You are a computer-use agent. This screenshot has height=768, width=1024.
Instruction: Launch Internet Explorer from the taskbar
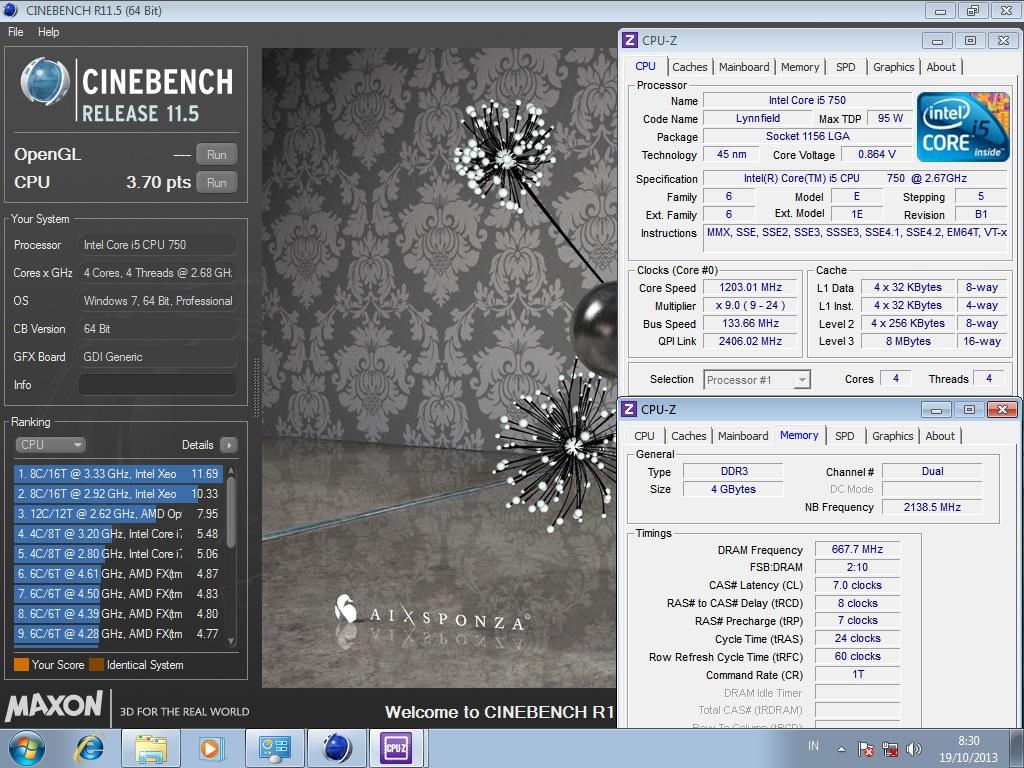89,748
